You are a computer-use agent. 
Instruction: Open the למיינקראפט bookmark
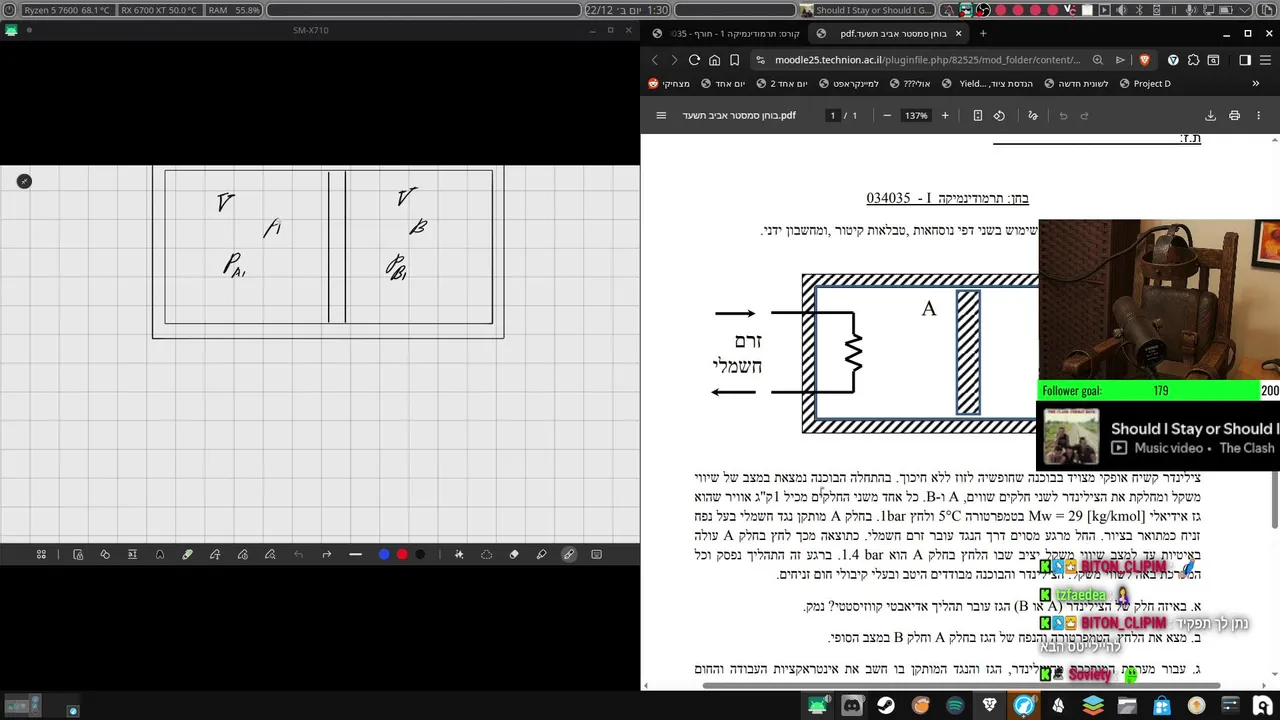[x=847, y=84]
